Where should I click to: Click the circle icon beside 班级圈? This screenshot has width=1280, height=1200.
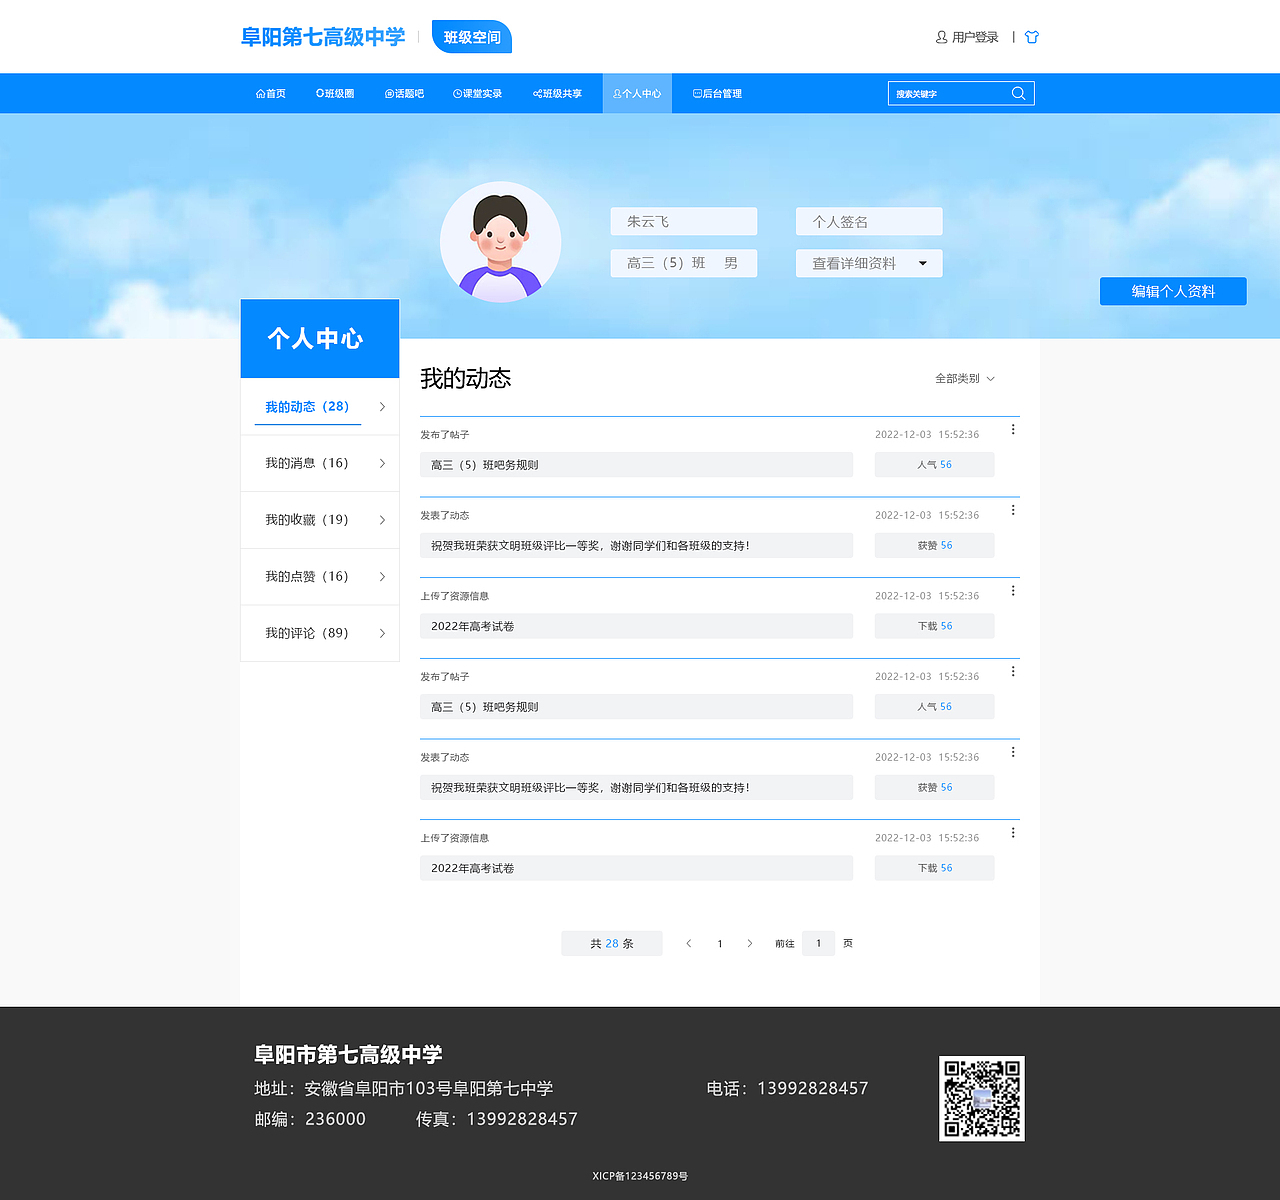319,93
